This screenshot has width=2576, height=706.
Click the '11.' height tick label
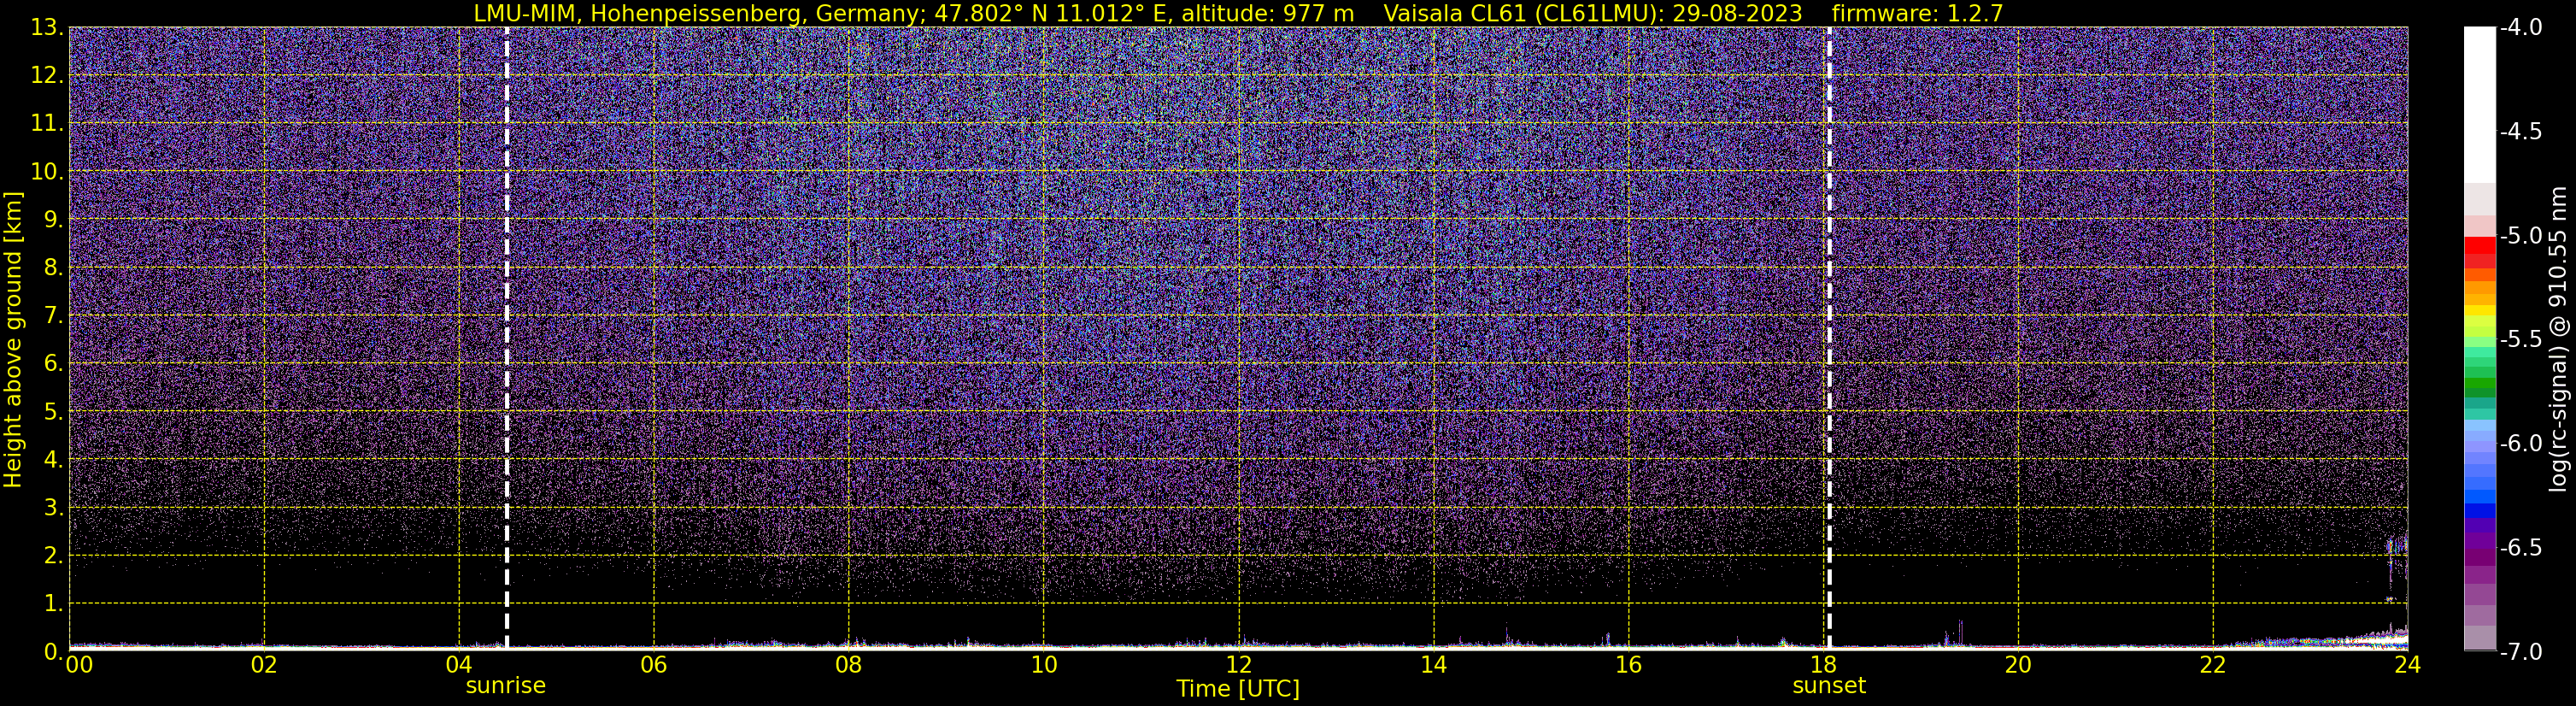[47, 124]
